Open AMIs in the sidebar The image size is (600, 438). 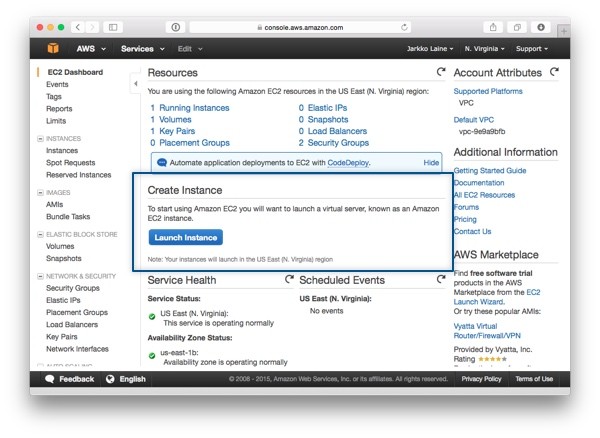[x=54, y=204]
